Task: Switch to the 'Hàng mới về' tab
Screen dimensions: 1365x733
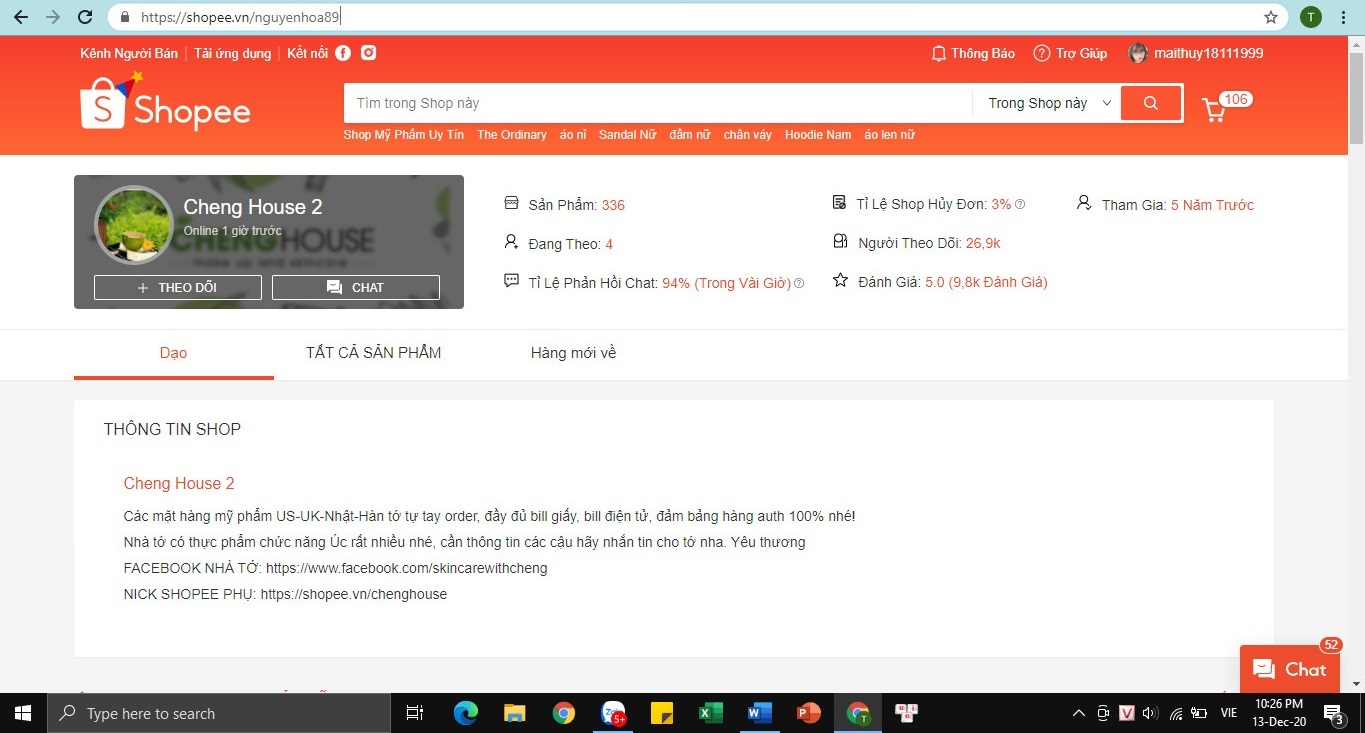Action: pyautogui.click(x=573, y=353)
